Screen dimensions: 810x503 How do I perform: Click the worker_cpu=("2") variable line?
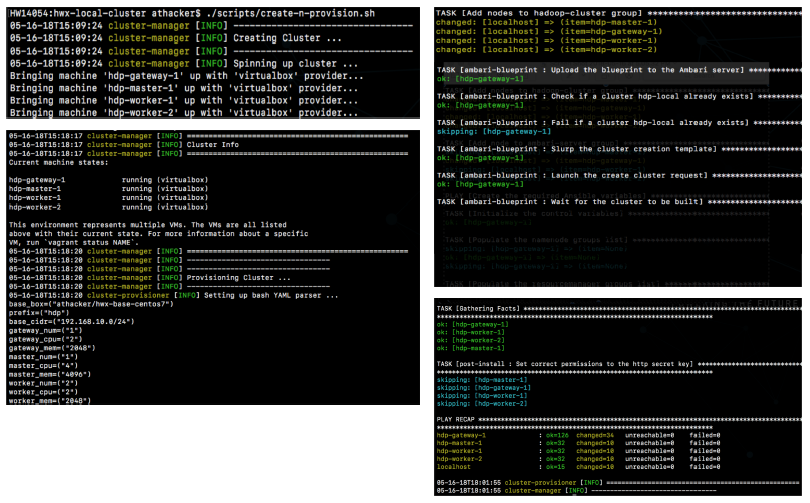coord(43,392)
